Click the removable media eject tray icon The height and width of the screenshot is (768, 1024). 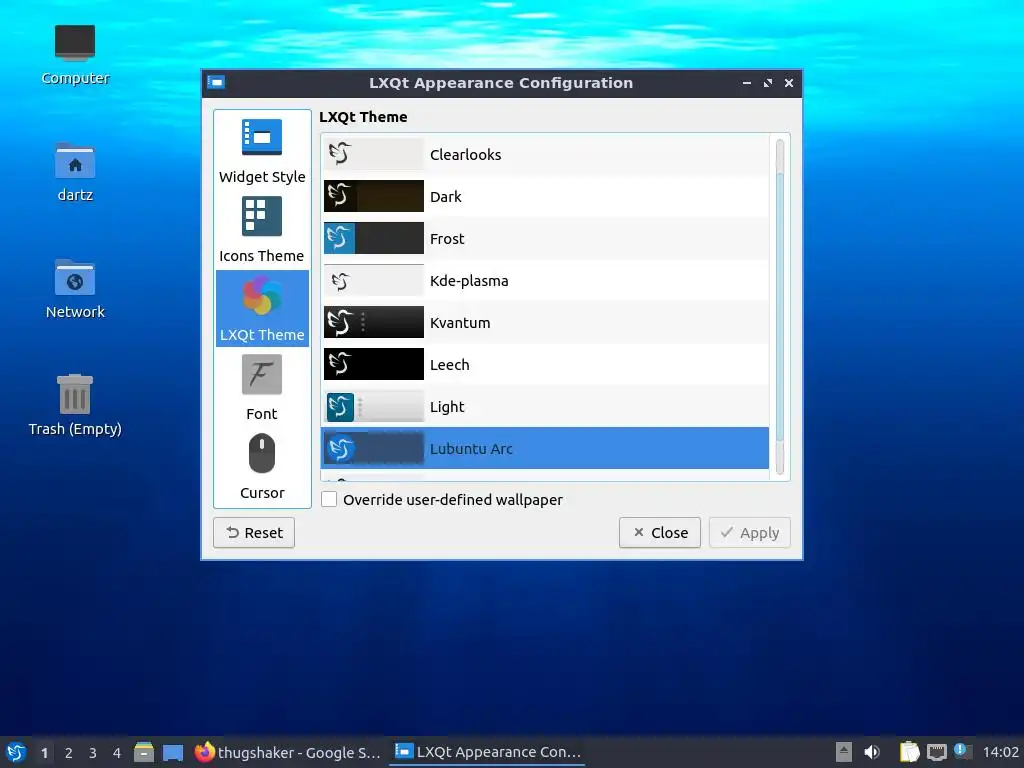click(x=844, y=752)
